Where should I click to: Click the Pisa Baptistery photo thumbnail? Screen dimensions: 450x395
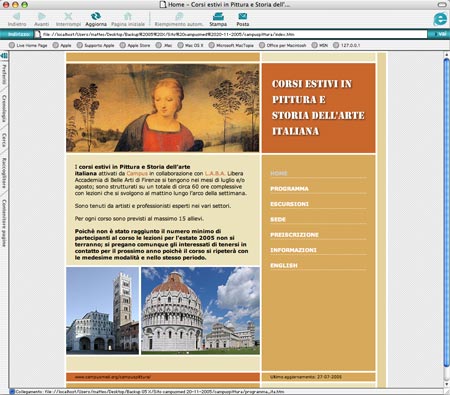[x=200, y=310]
